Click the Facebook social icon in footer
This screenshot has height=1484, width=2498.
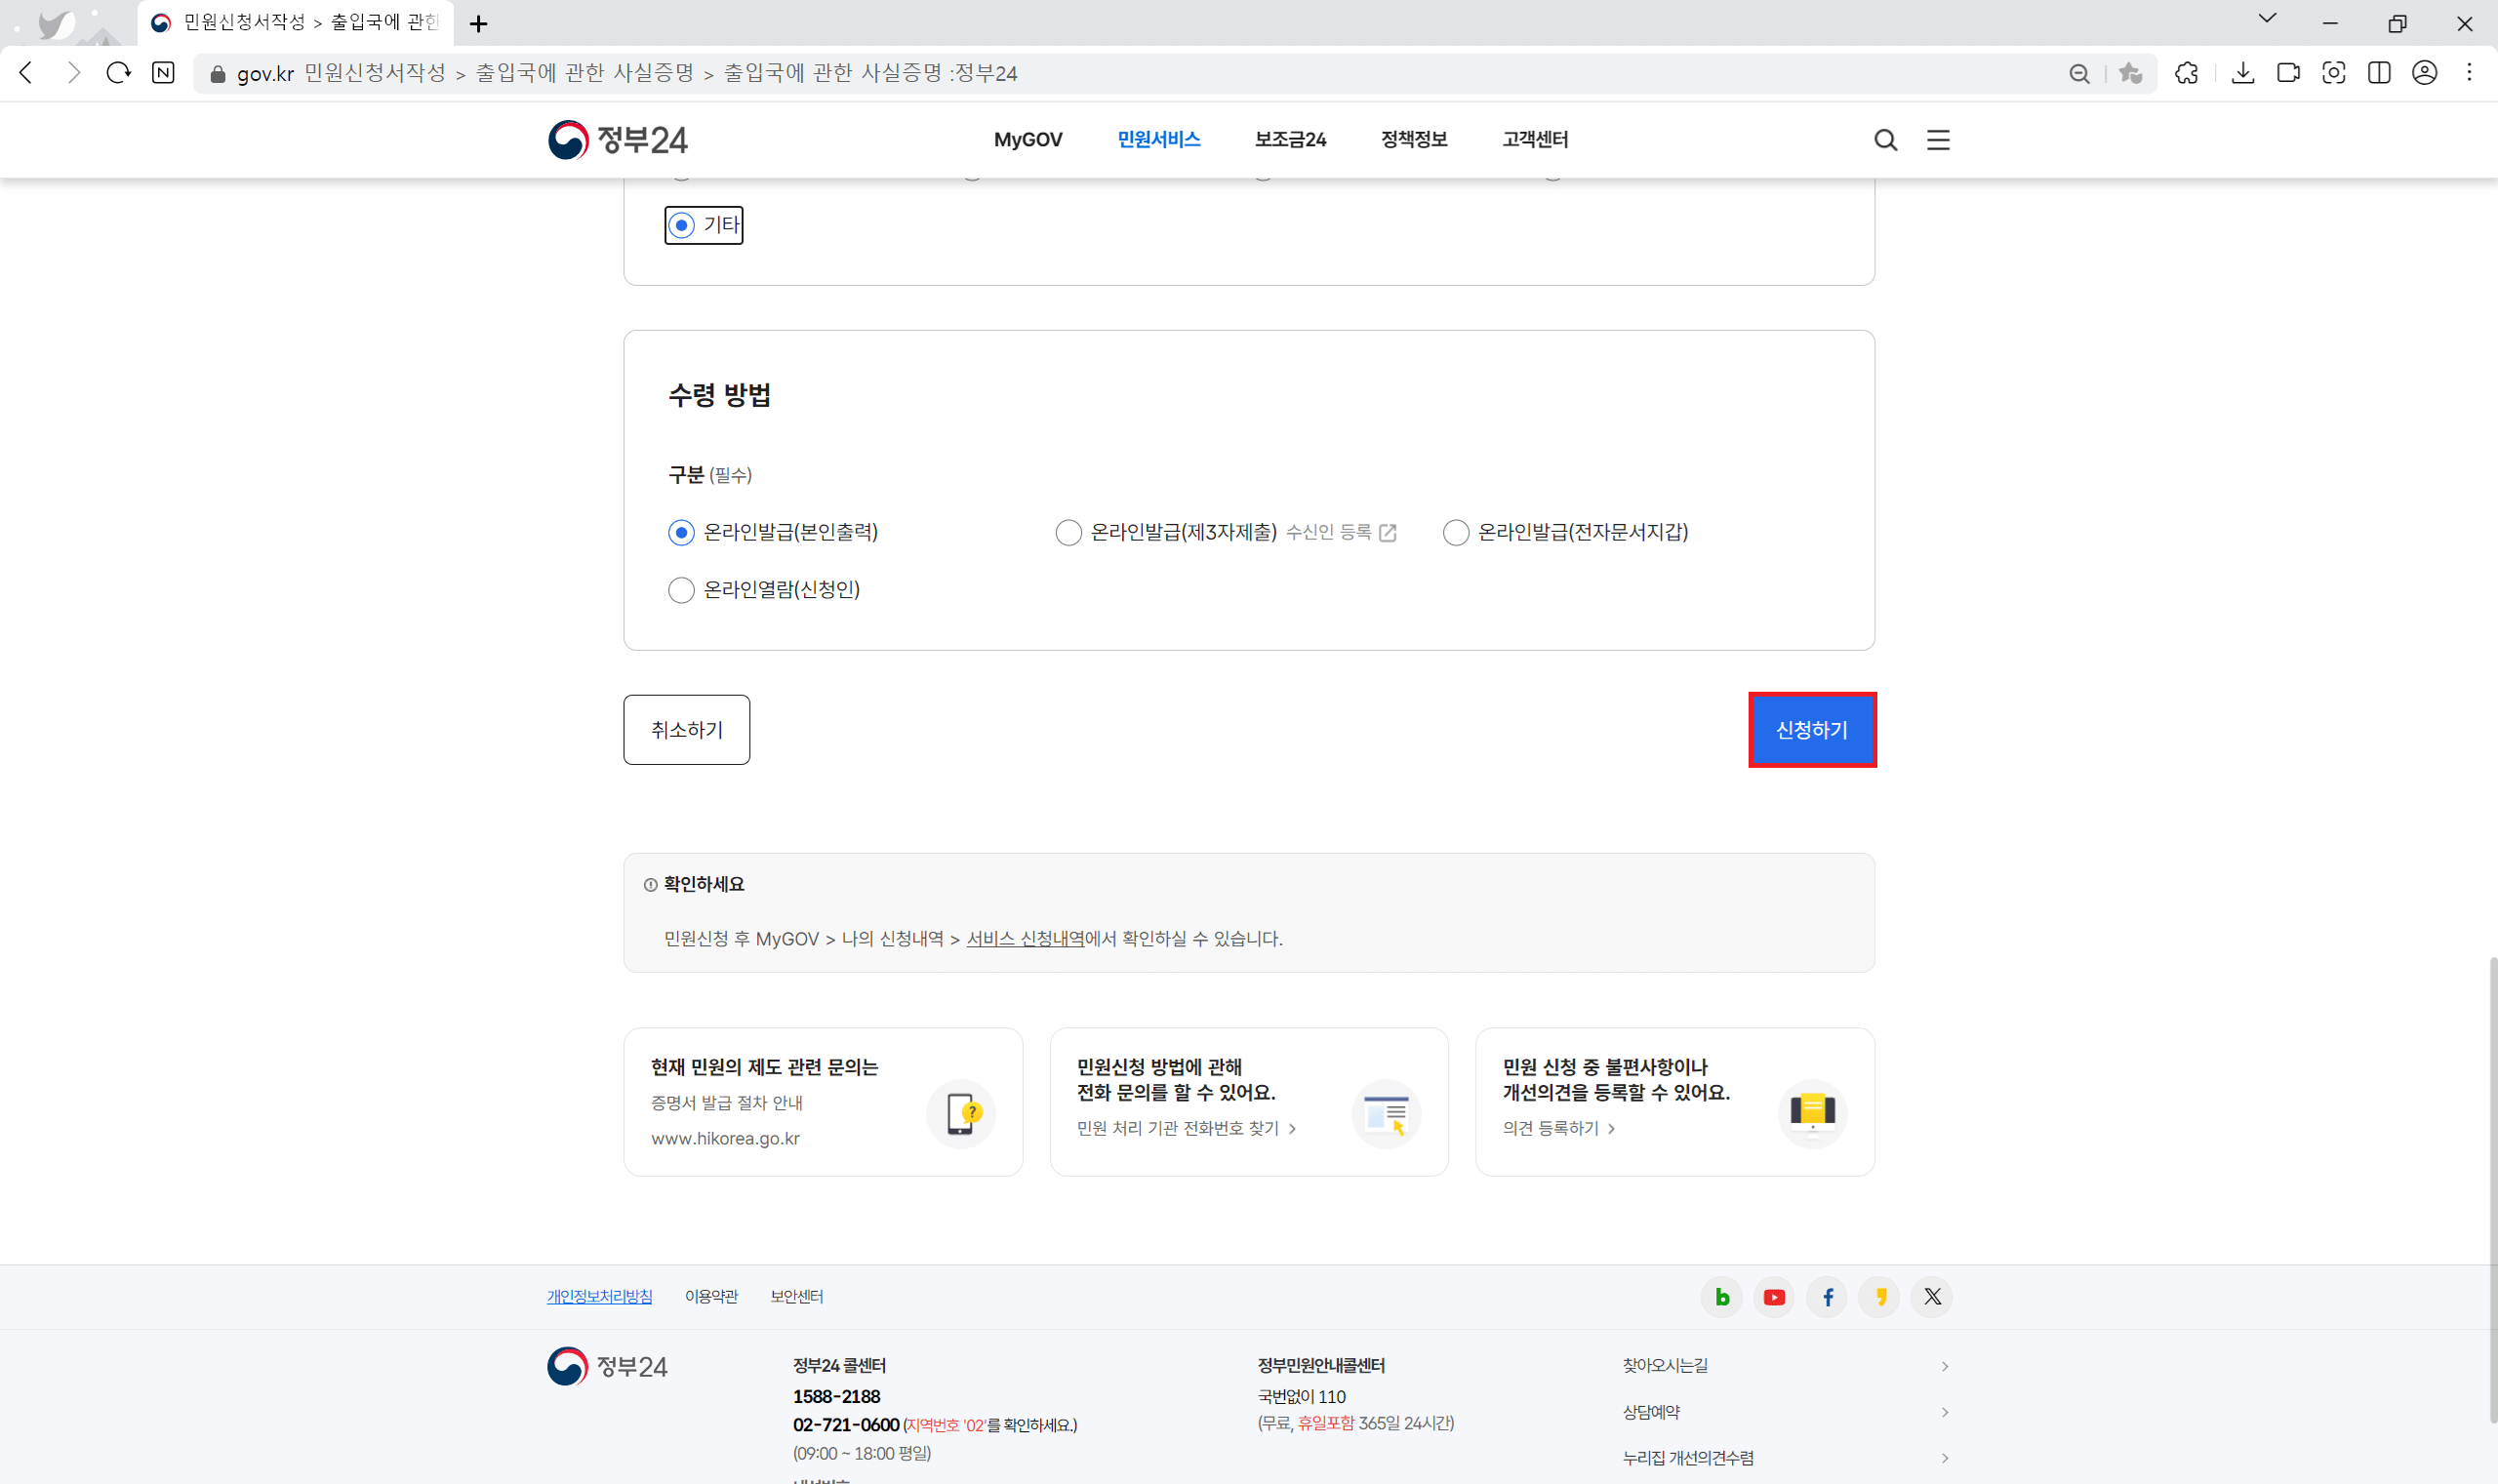tap(1827, 1297)
